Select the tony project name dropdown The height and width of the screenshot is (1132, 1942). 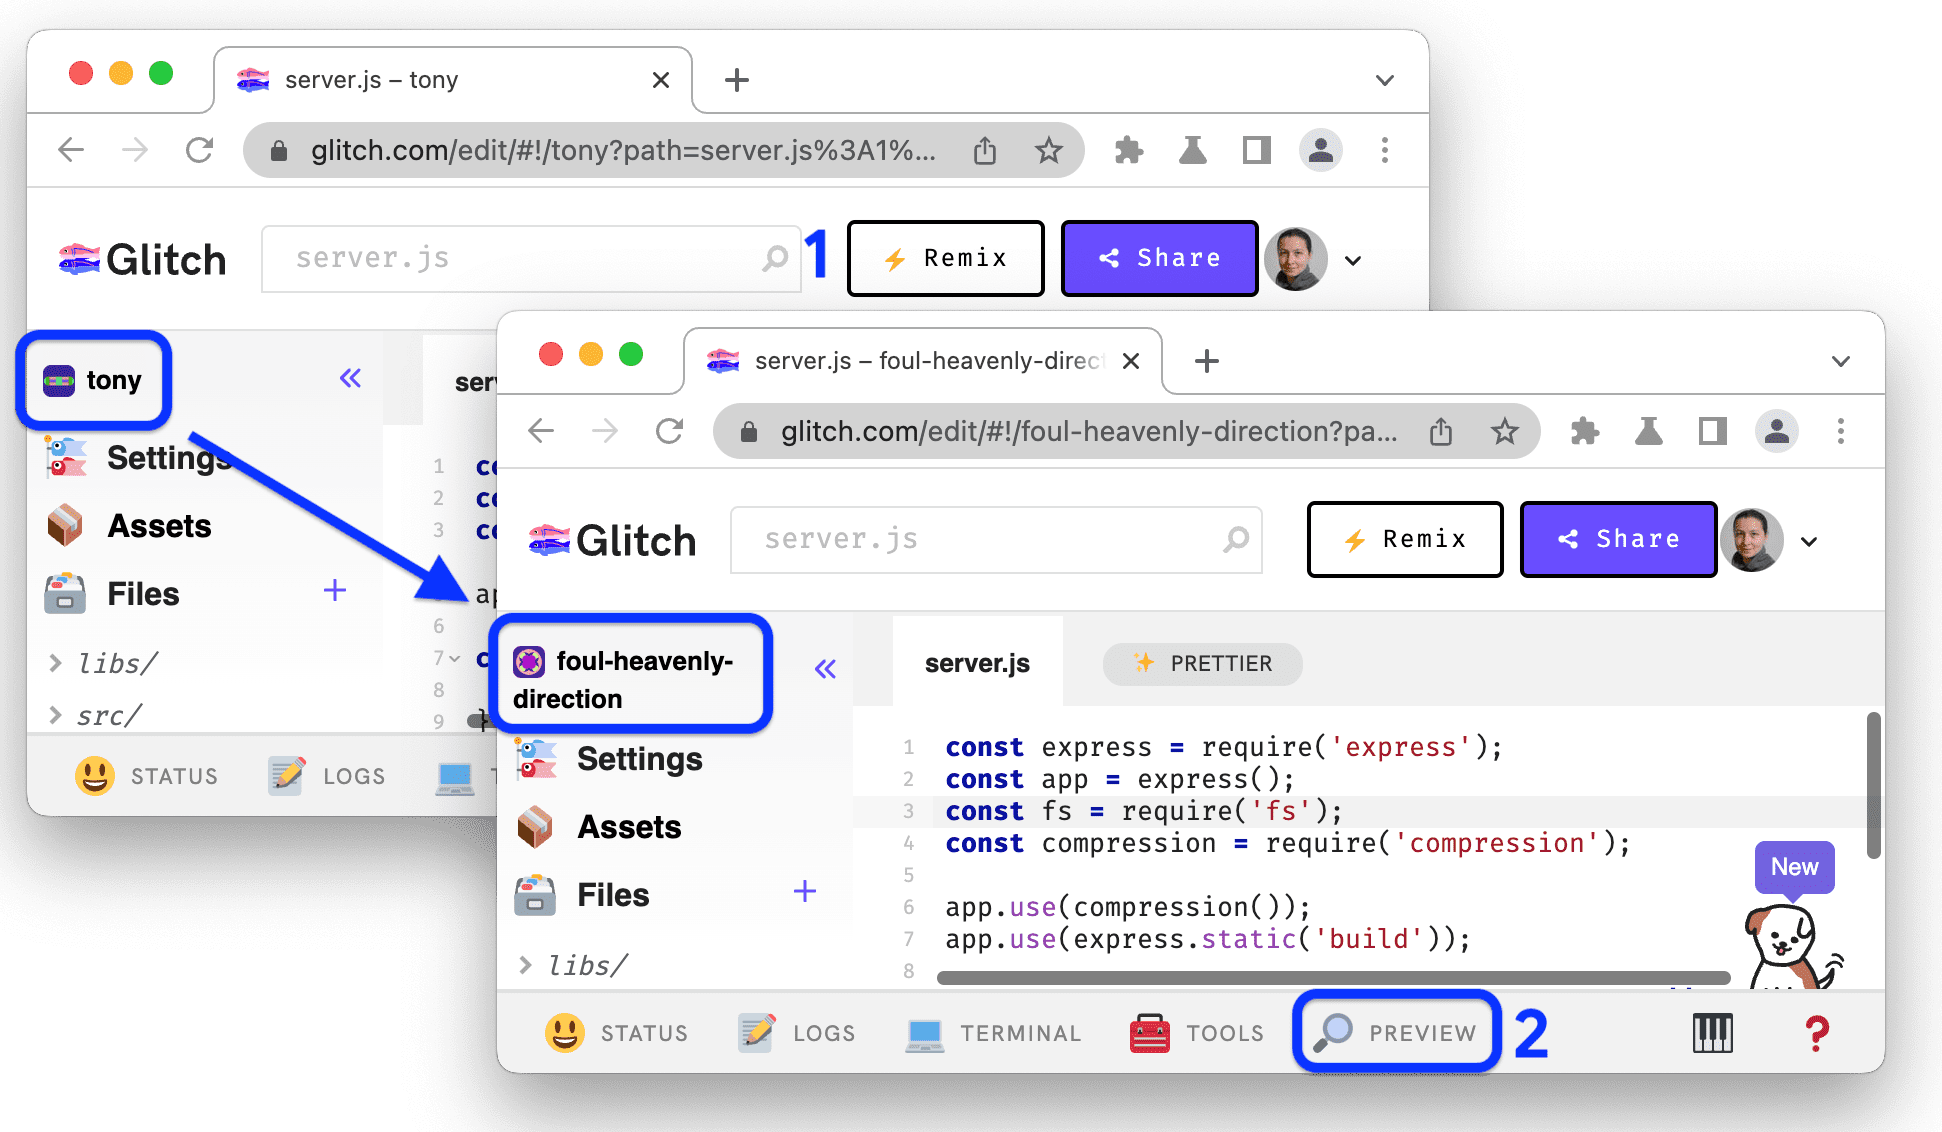[96, 379]
